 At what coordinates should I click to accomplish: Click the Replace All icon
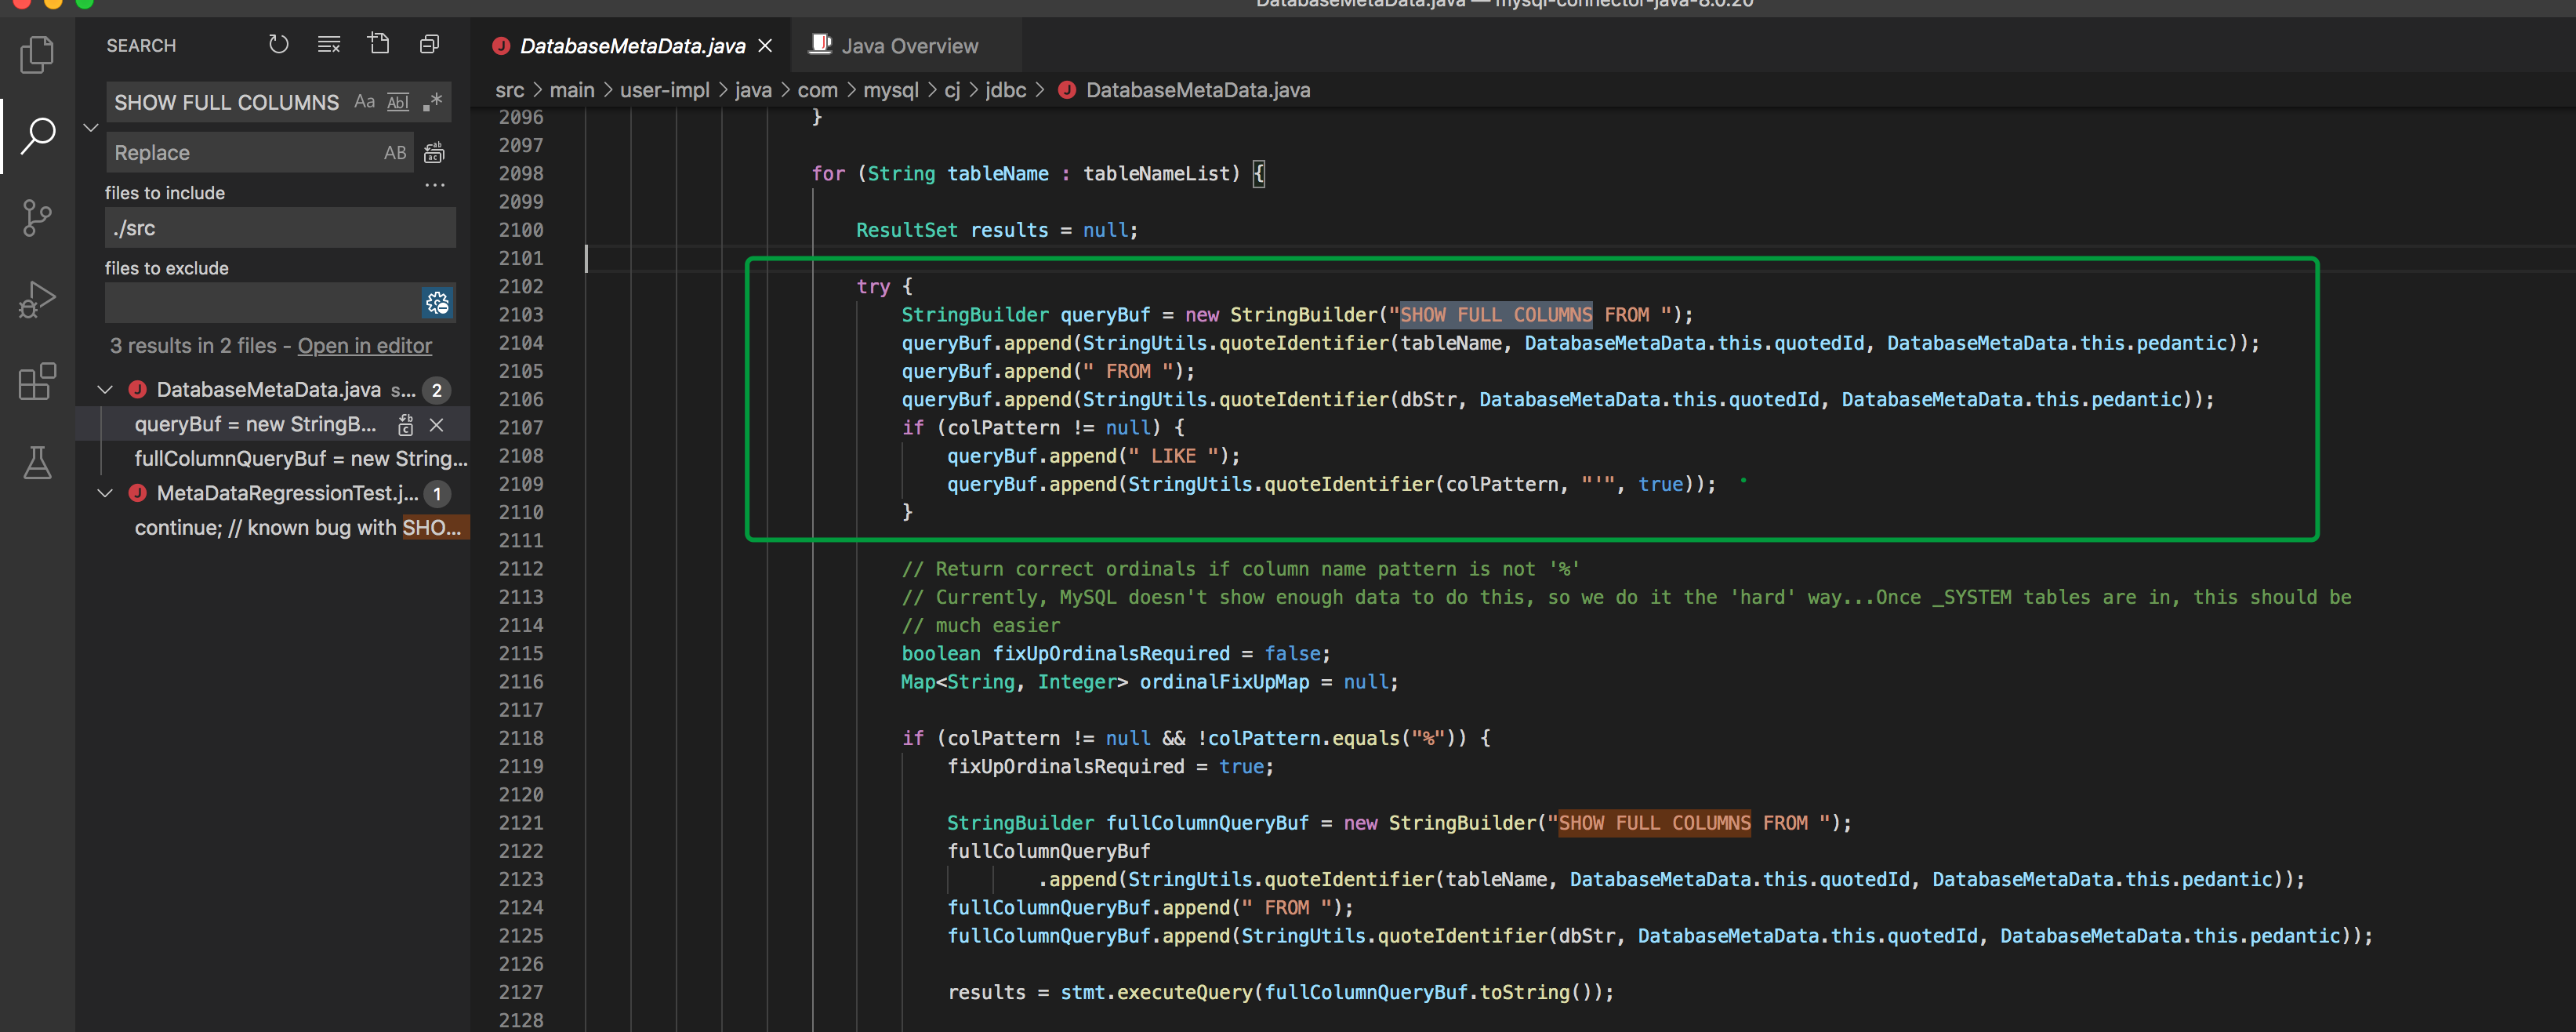(434, 153)
